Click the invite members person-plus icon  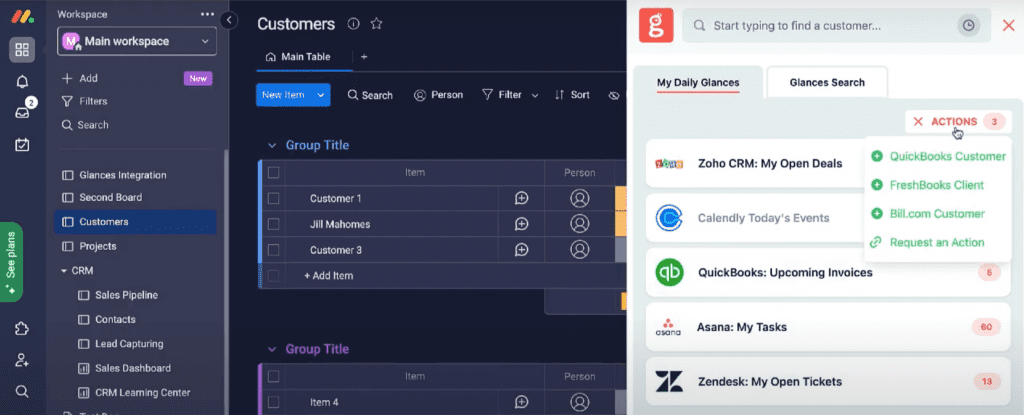click(x=22, y=360)
